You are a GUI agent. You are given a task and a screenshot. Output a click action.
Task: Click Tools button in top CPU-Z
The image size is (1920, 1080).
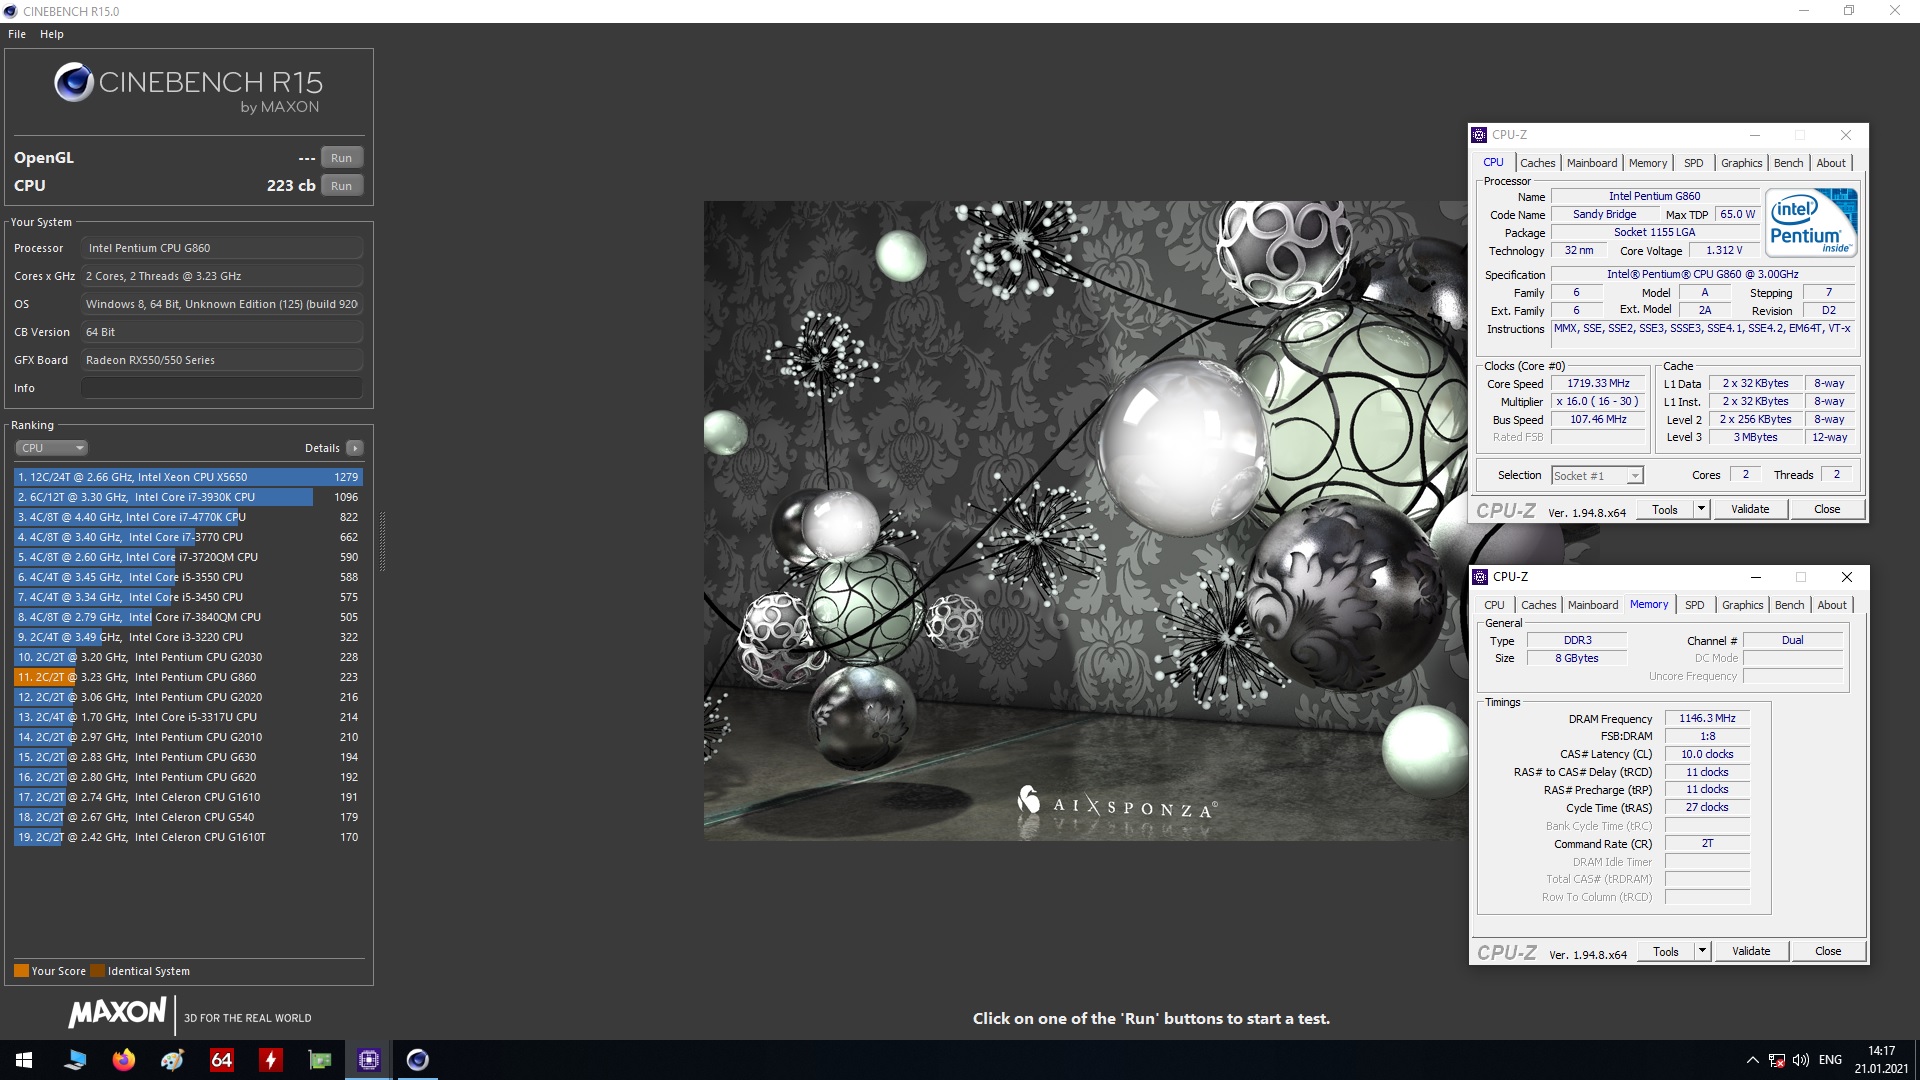[1665, 510]
